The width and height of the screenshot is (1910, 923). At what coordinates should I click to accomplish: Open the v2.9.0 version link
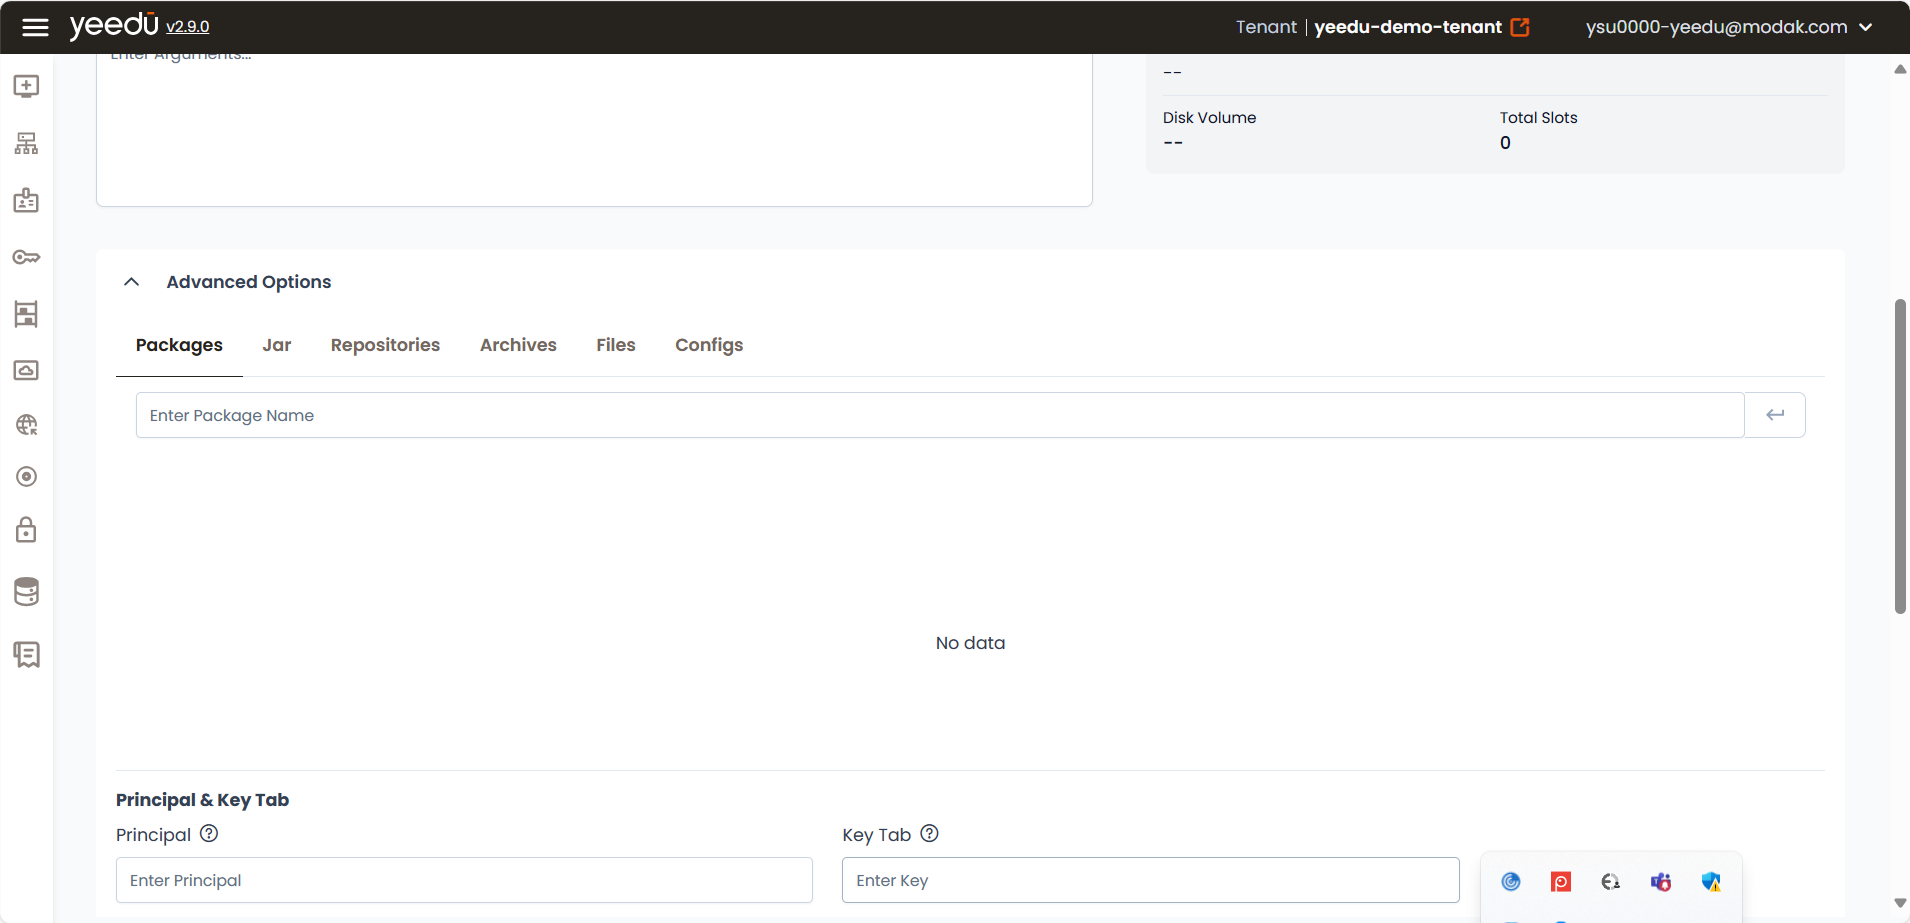188,27
